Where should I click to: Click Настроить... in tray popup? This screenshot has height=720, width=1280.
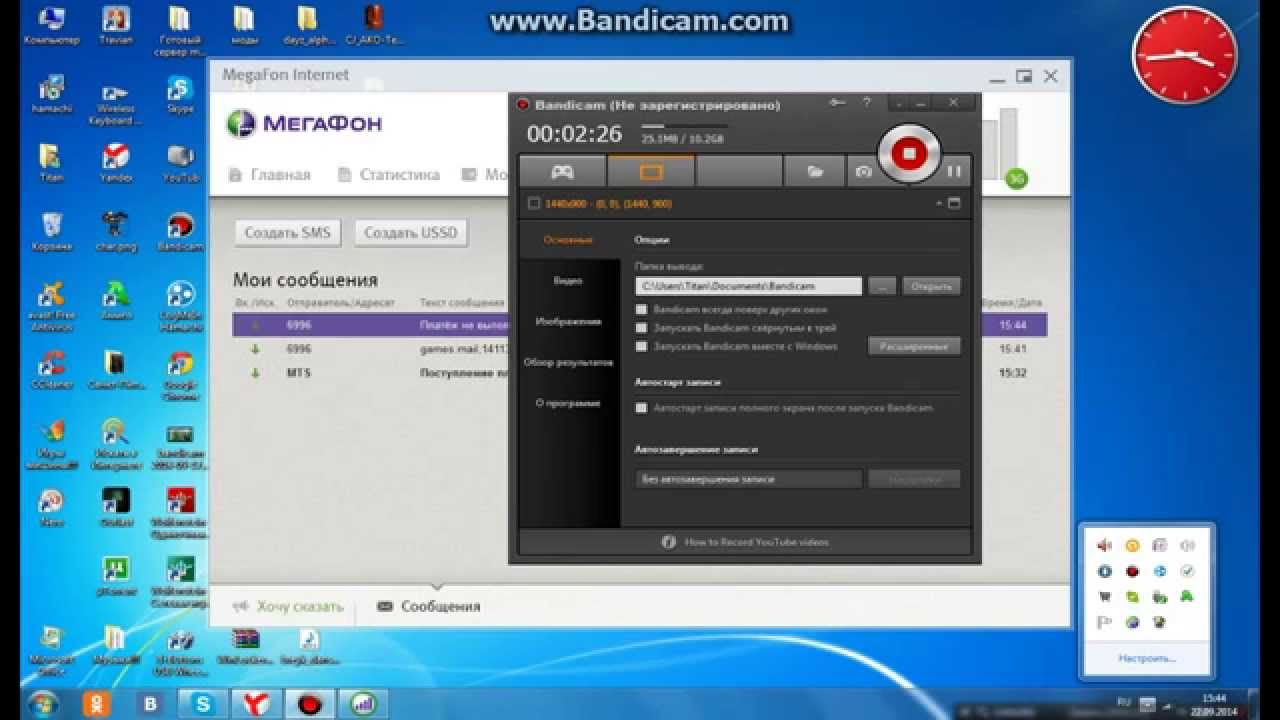coord(1147,659)
